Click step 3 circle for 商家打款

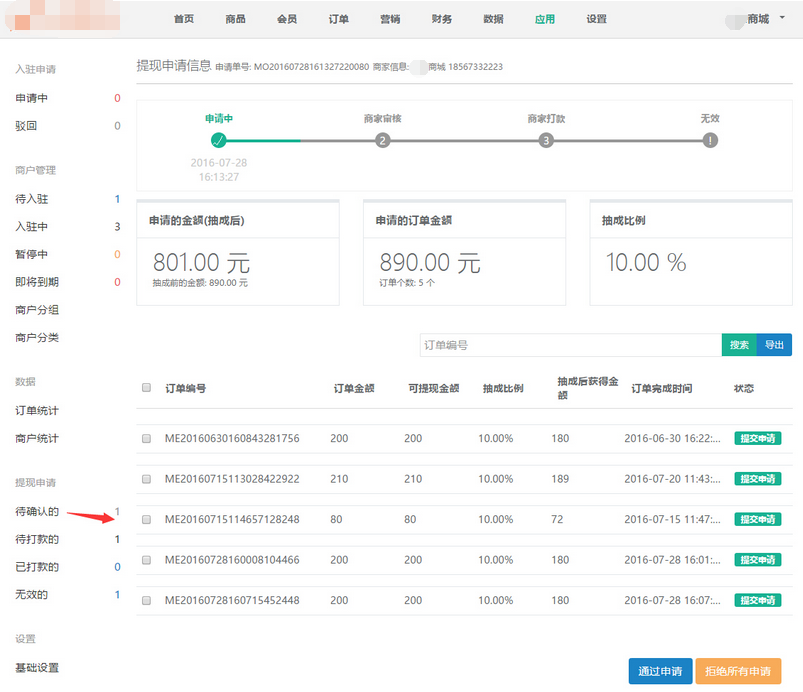[x=546, y=141]
